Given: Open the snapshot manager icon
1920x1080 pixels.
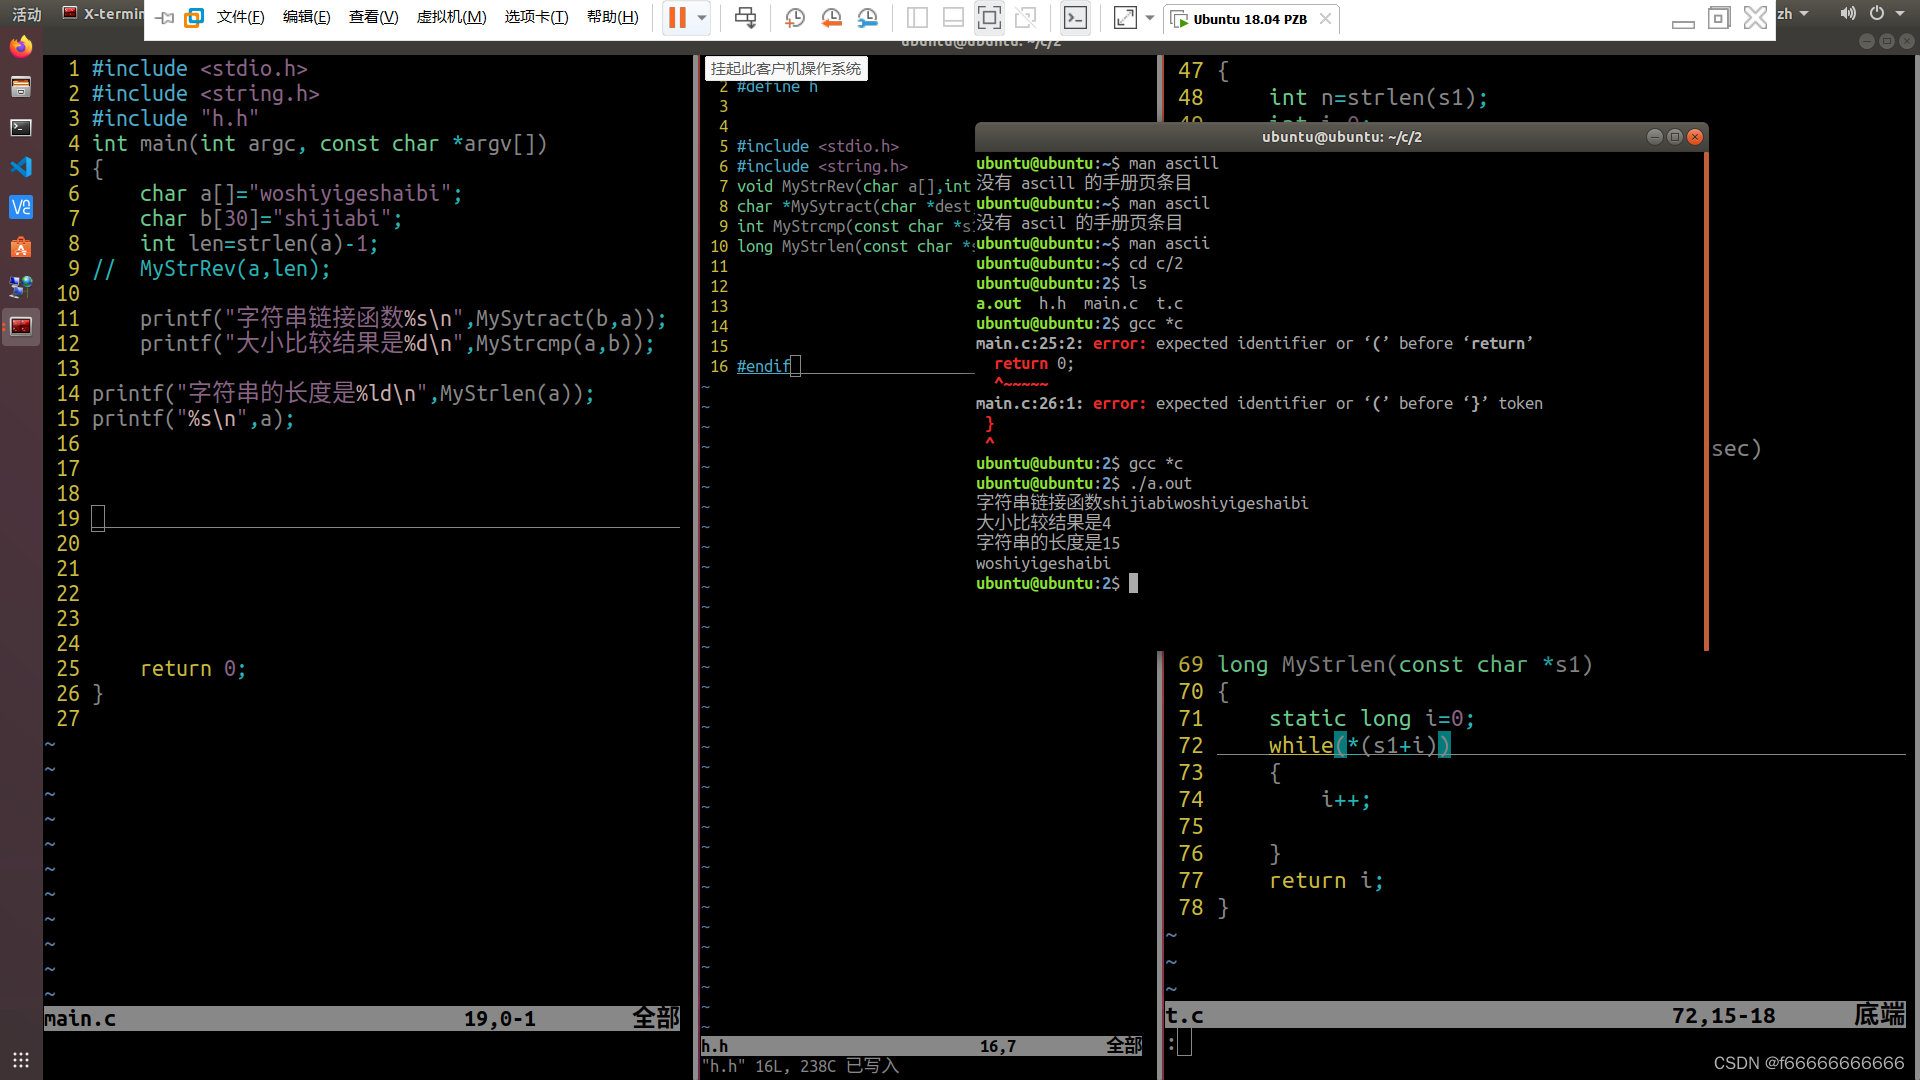Looking at the screenshot, I should 867,17.
